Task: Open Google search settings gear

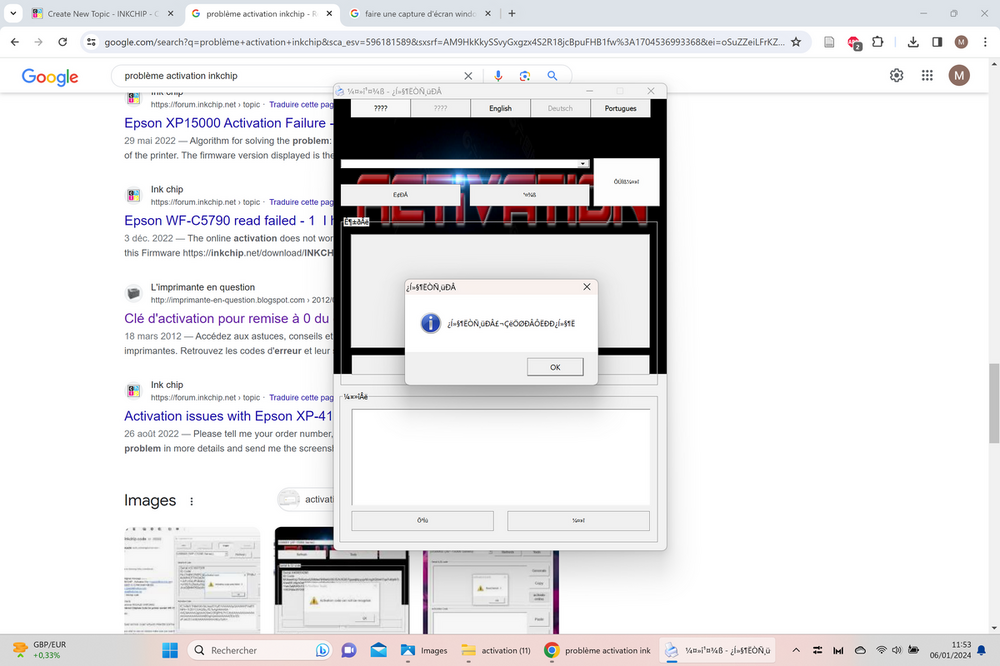Action: pyautogui.click(x=896, y=76)
